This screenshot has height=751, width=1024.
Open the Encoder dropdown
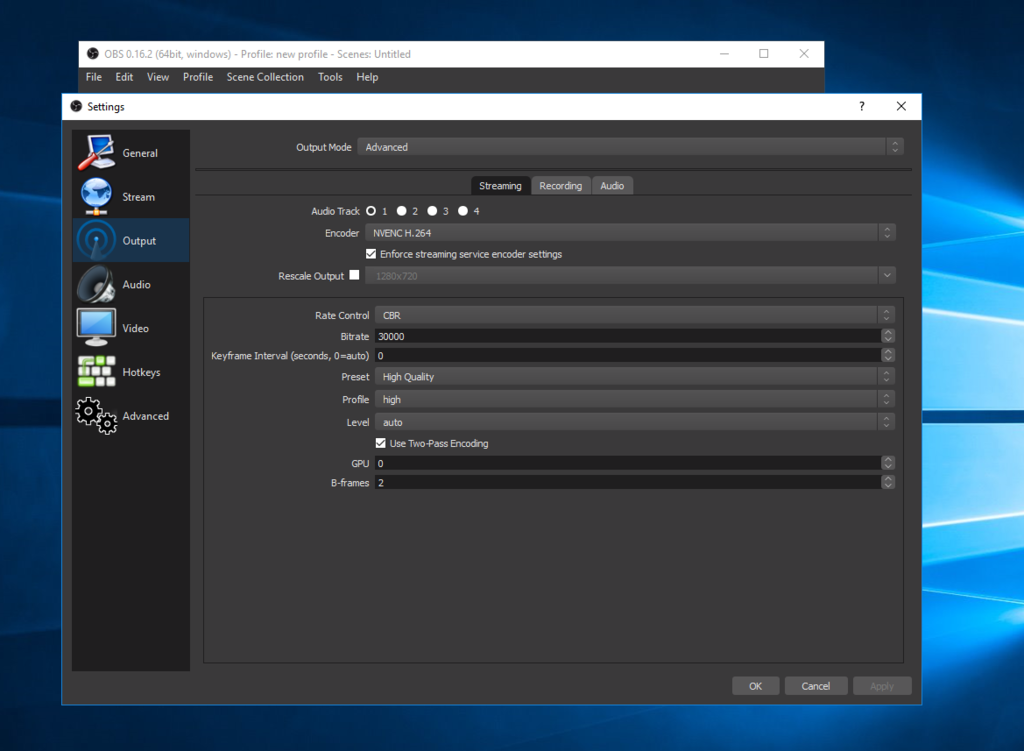(x=630, y=232)
